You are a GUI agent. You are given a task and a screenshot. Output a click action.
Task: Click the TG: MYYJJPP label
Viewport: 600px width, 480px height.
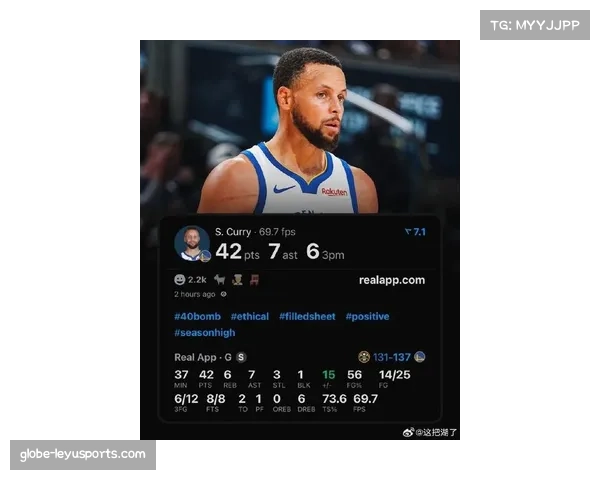point(535,25)
